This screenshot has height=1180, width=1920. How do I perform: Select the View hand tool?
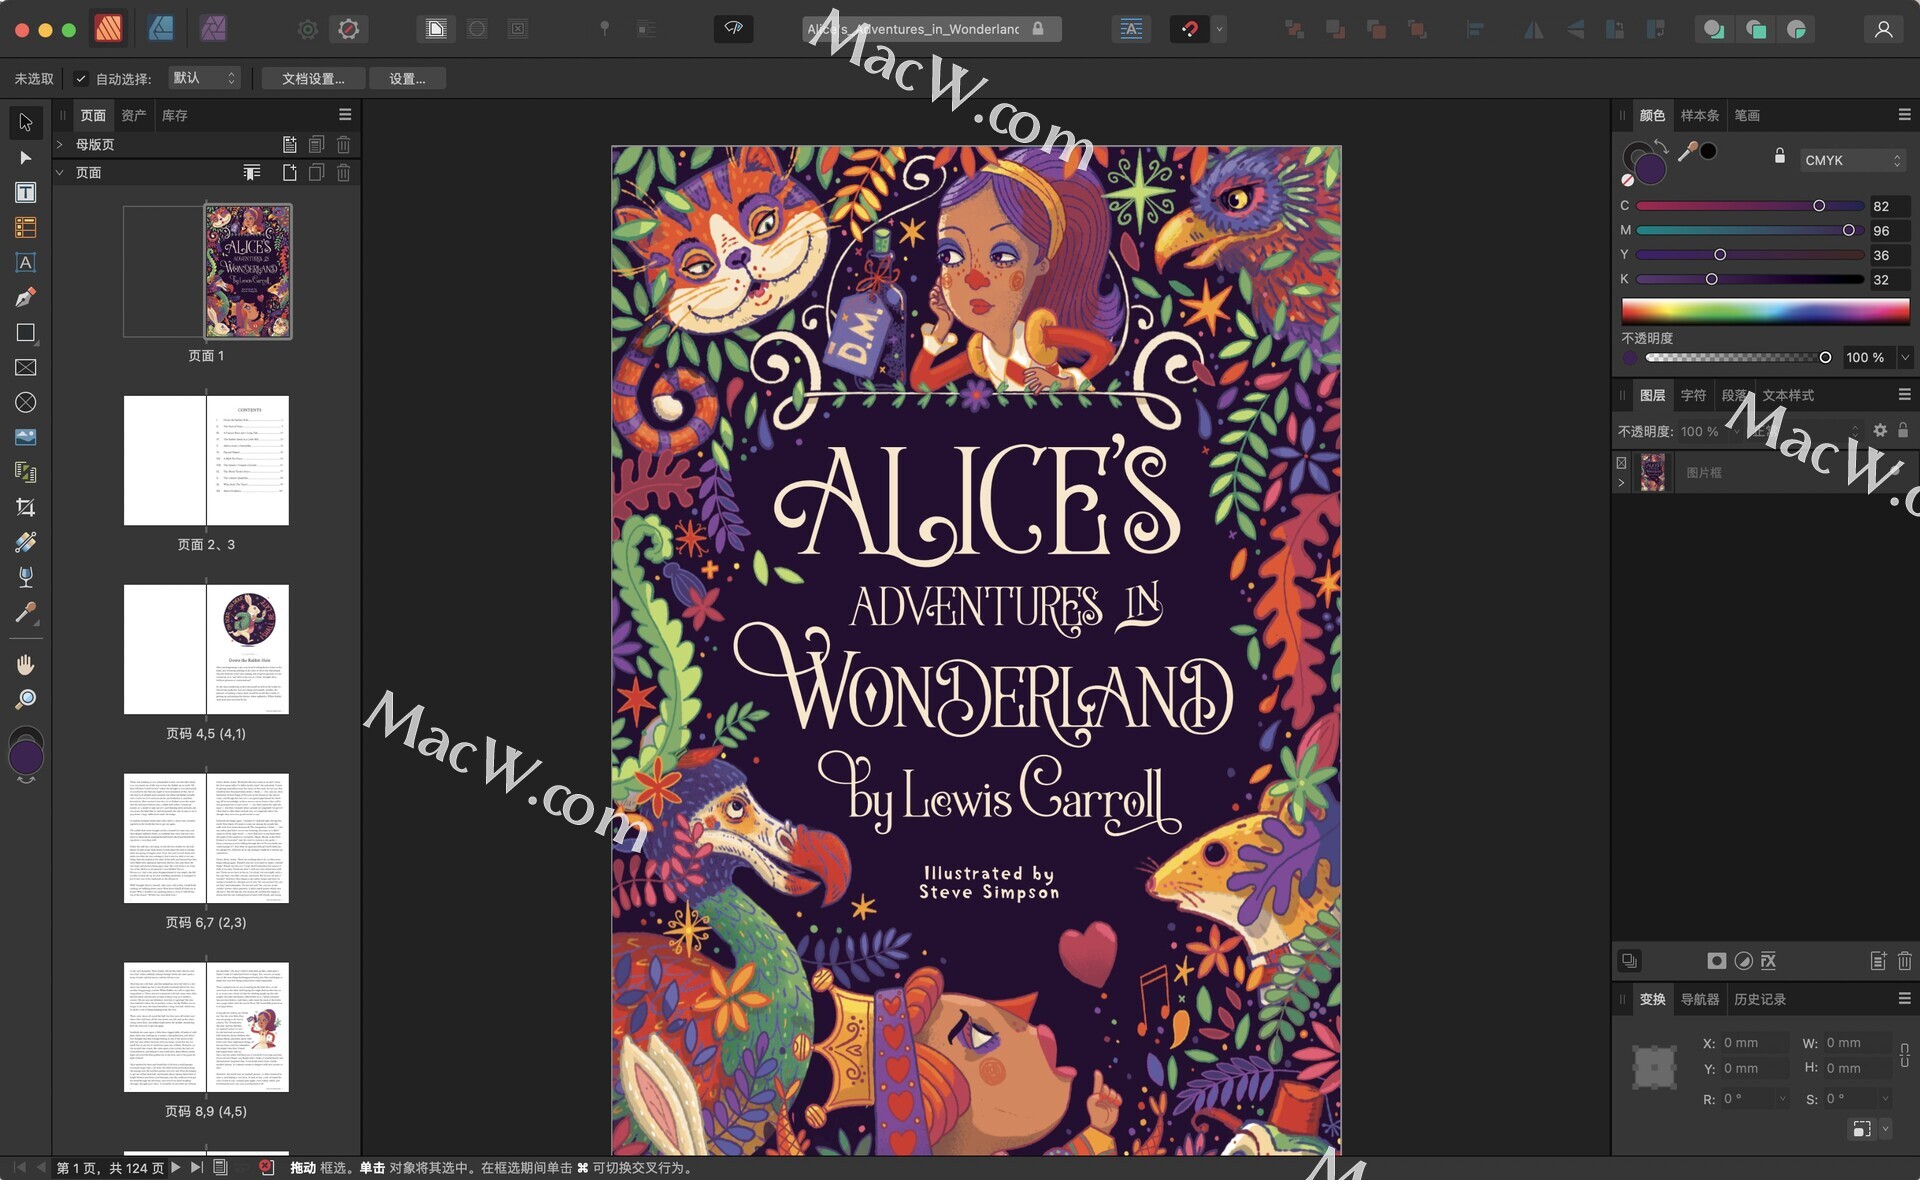tap(26, 664)
